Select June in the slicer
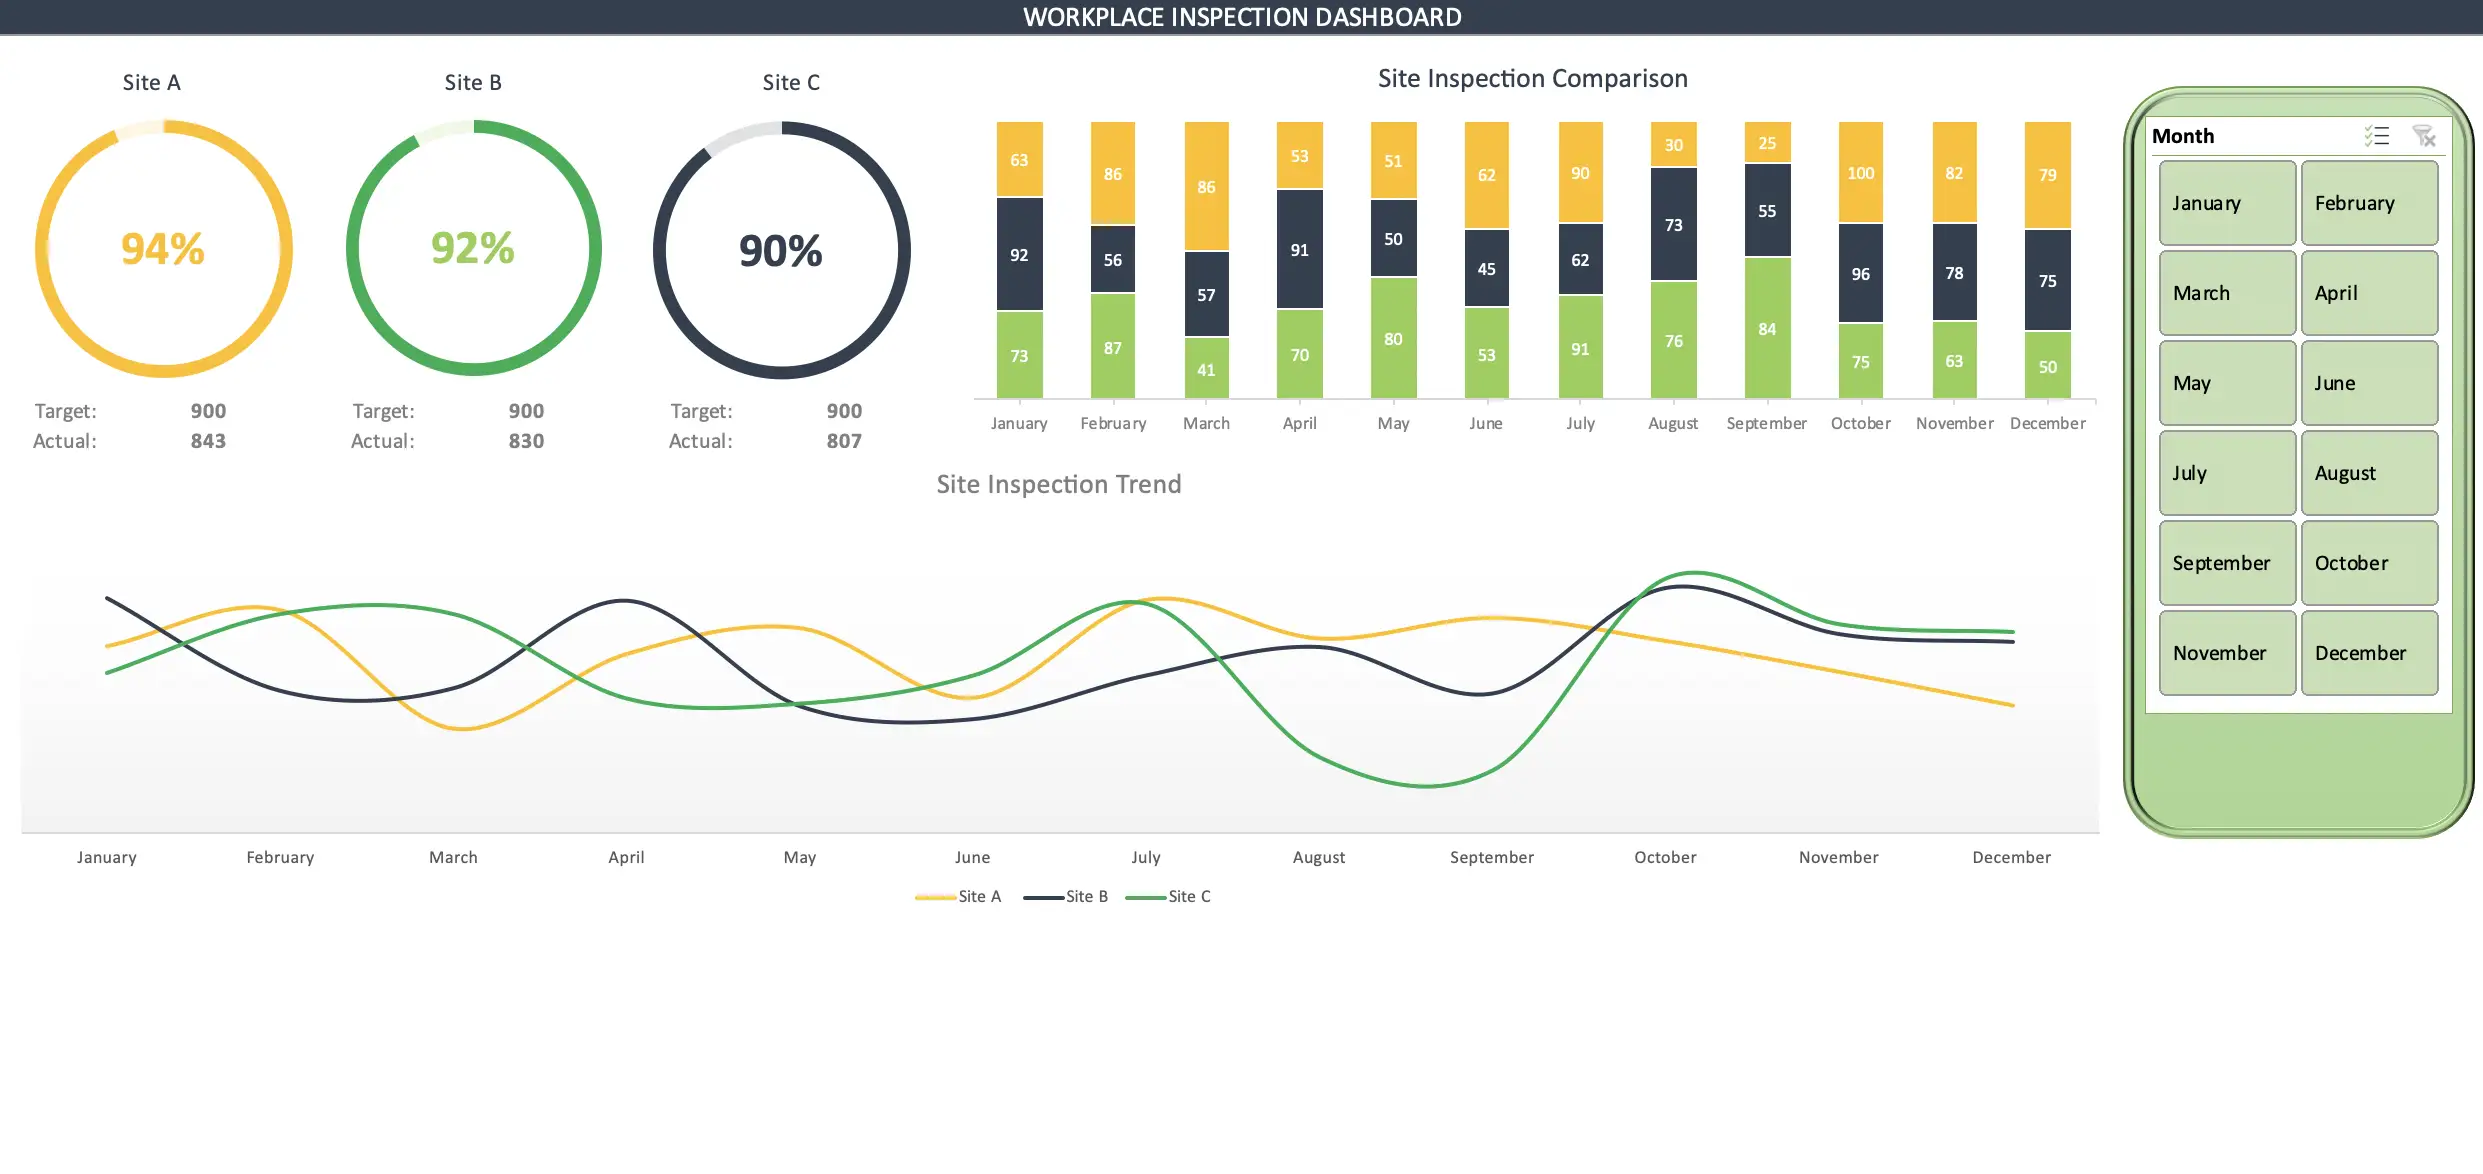 click(2369, 383)
